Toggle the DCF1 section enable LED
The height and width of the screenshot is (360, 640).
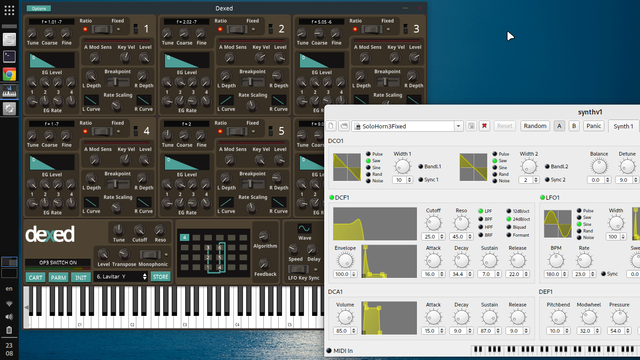click(331, 198)
